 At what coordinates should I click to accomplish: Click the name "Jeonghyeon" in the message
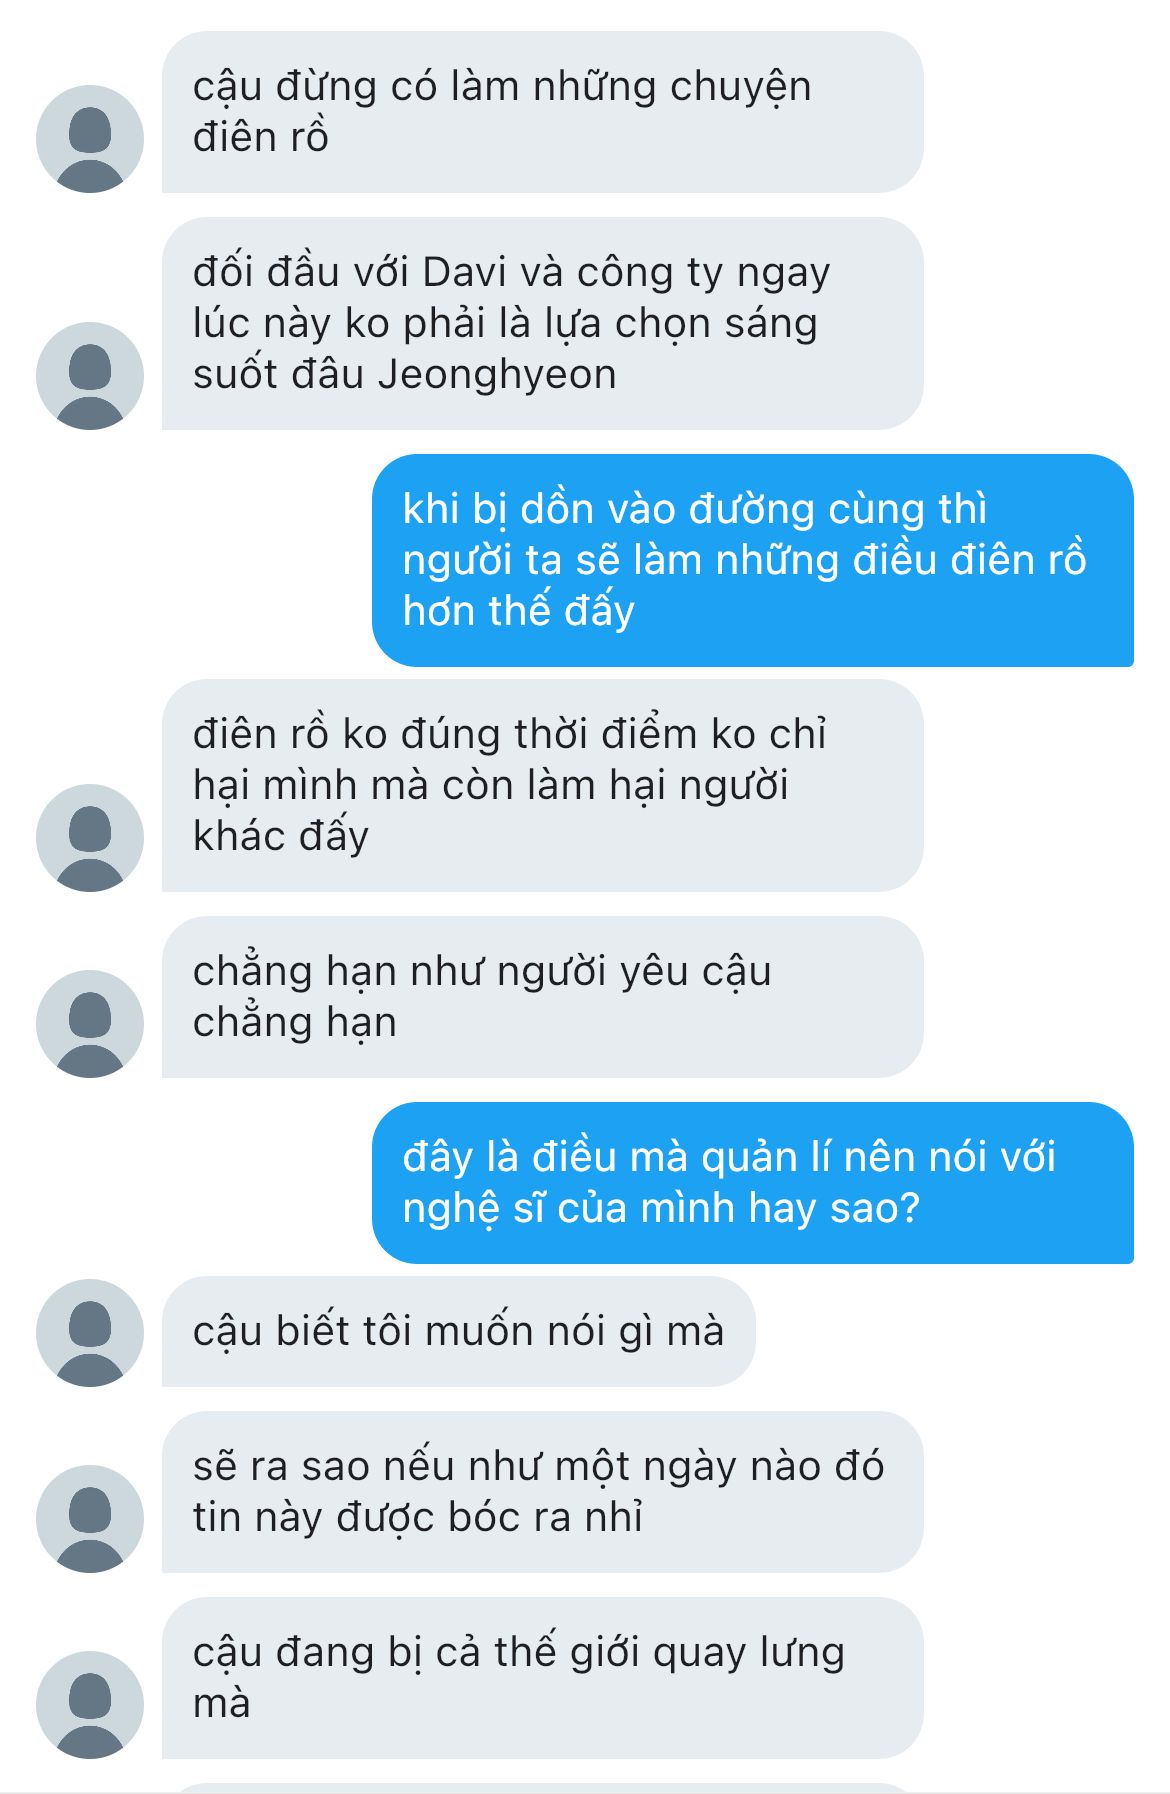tap(497, 375)
